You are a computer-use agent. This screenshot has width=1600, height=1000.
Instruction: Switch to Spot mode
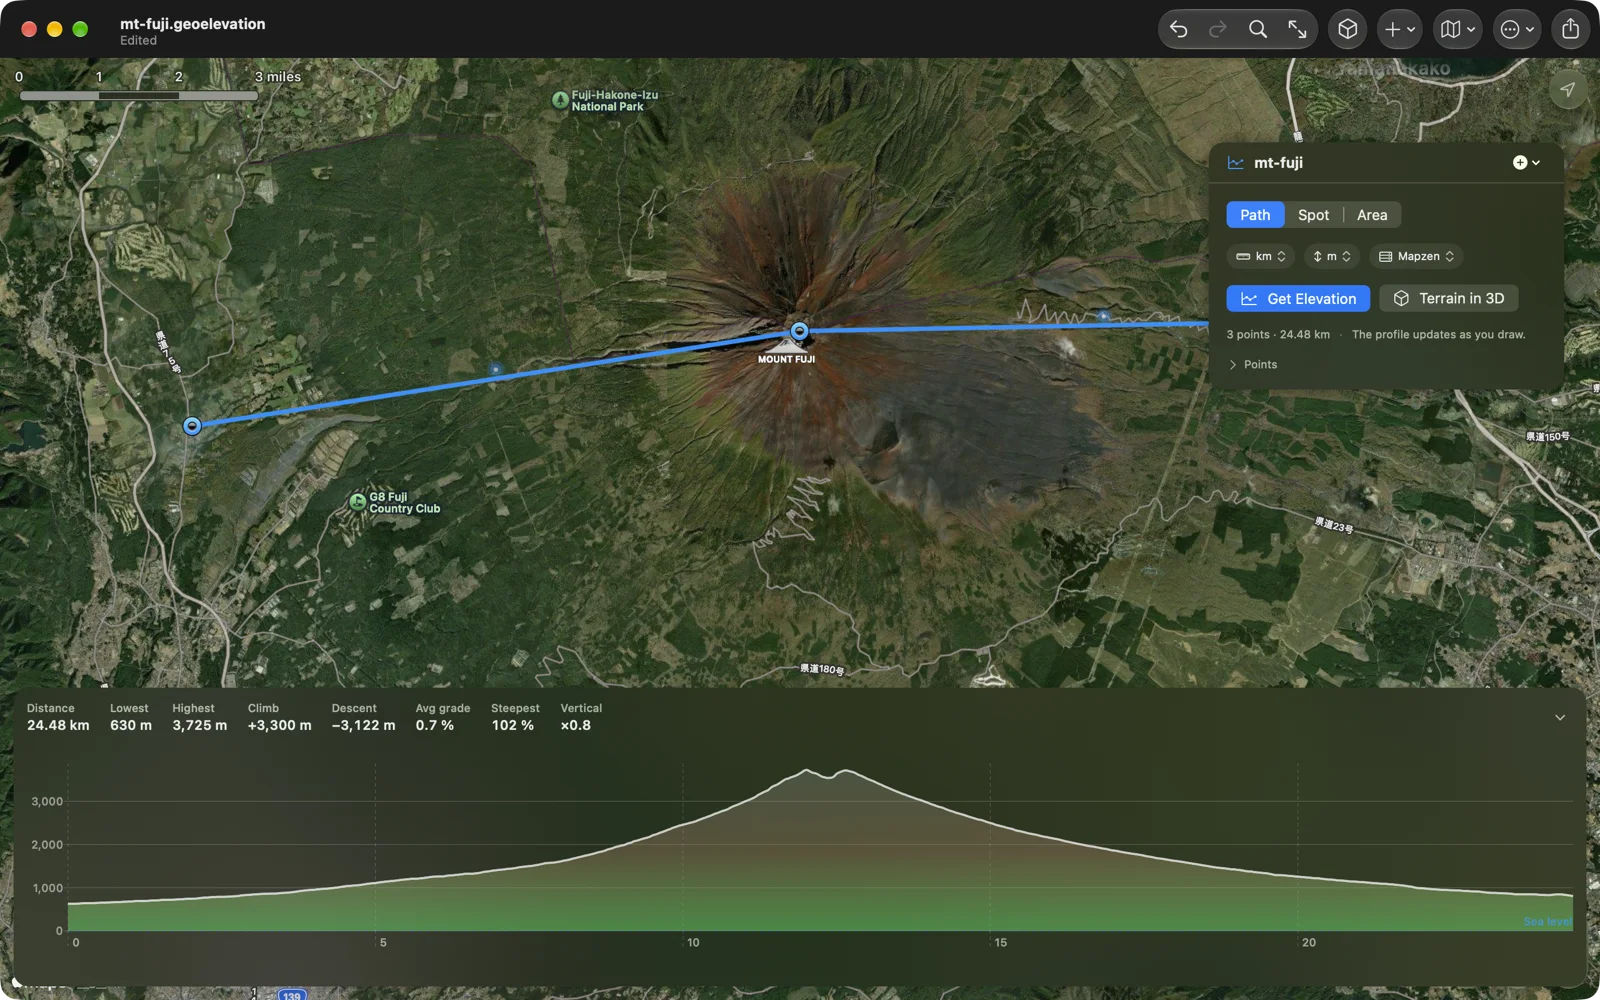(1313, 215)
